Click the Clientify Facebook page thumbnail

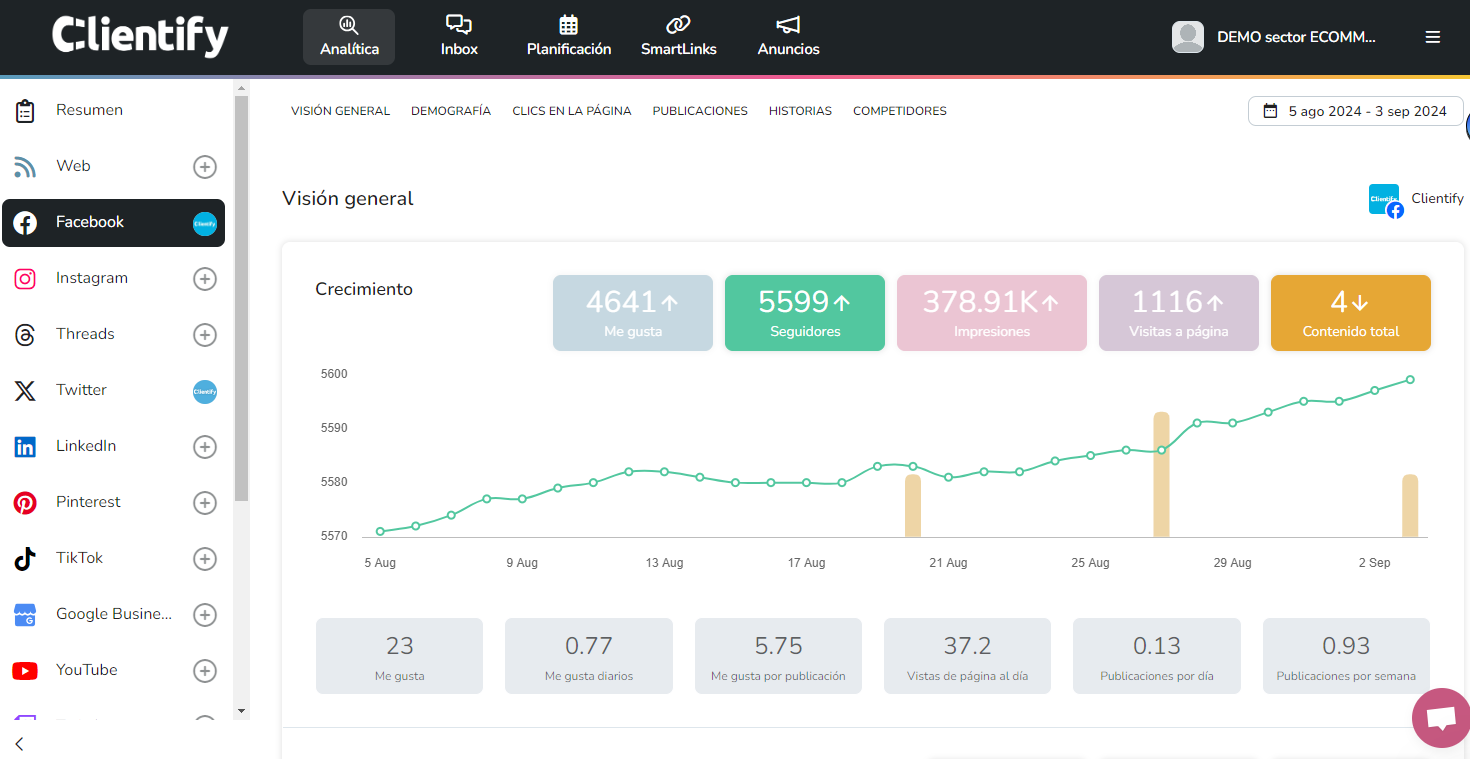pyautogui.click(x=1385, y=200)
